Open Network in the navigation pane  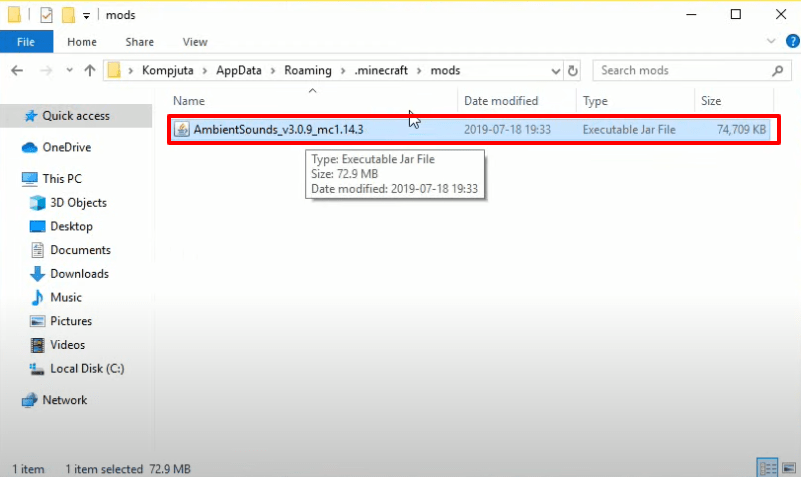(x=64, y=400)
